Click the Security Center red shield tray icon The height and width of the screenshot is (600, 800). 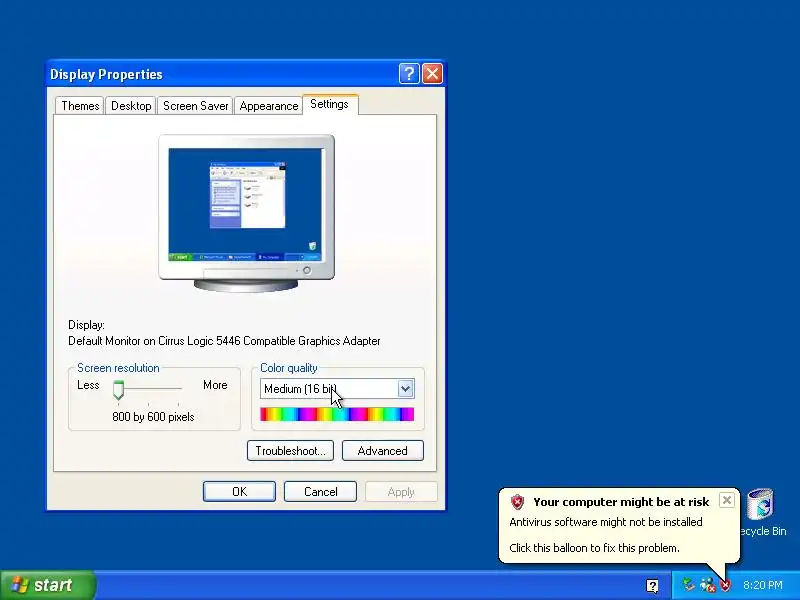click(726, 585)
